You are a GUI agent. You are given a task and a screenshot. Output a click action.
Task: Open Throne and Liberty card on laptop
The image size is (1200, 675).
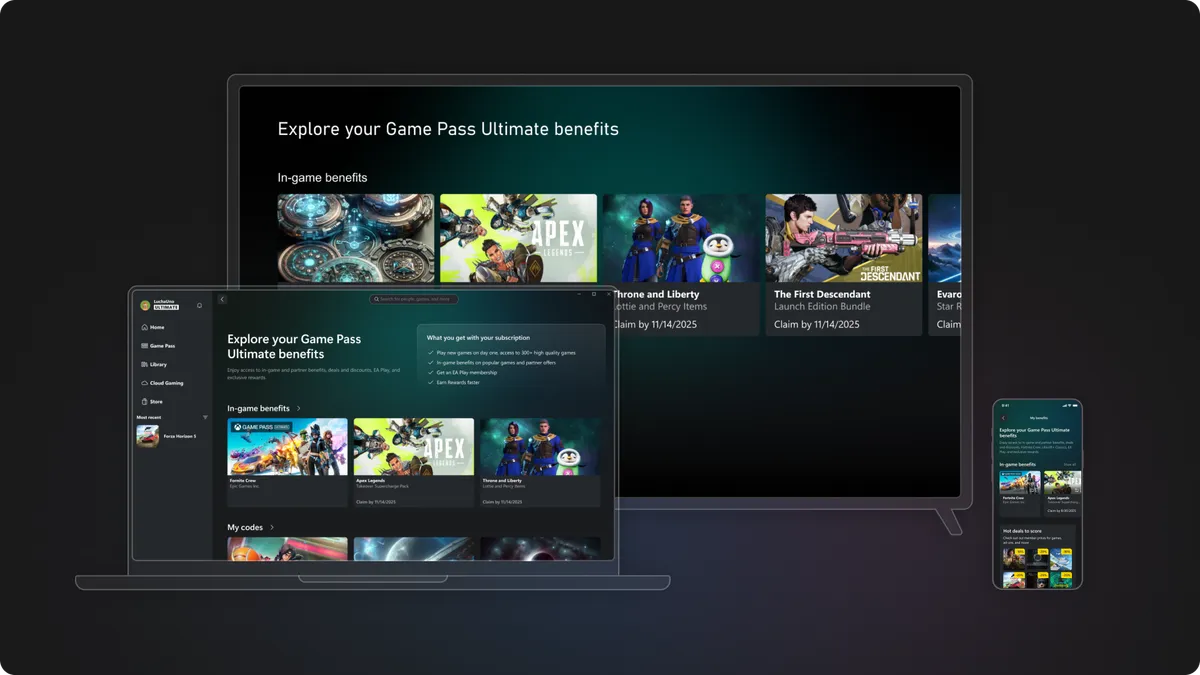(x=540, y=463)
